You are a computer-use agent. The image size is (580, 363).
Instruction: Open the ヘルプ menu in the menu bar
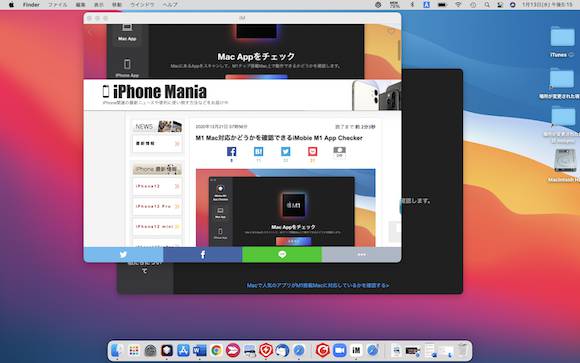(170, 5)
